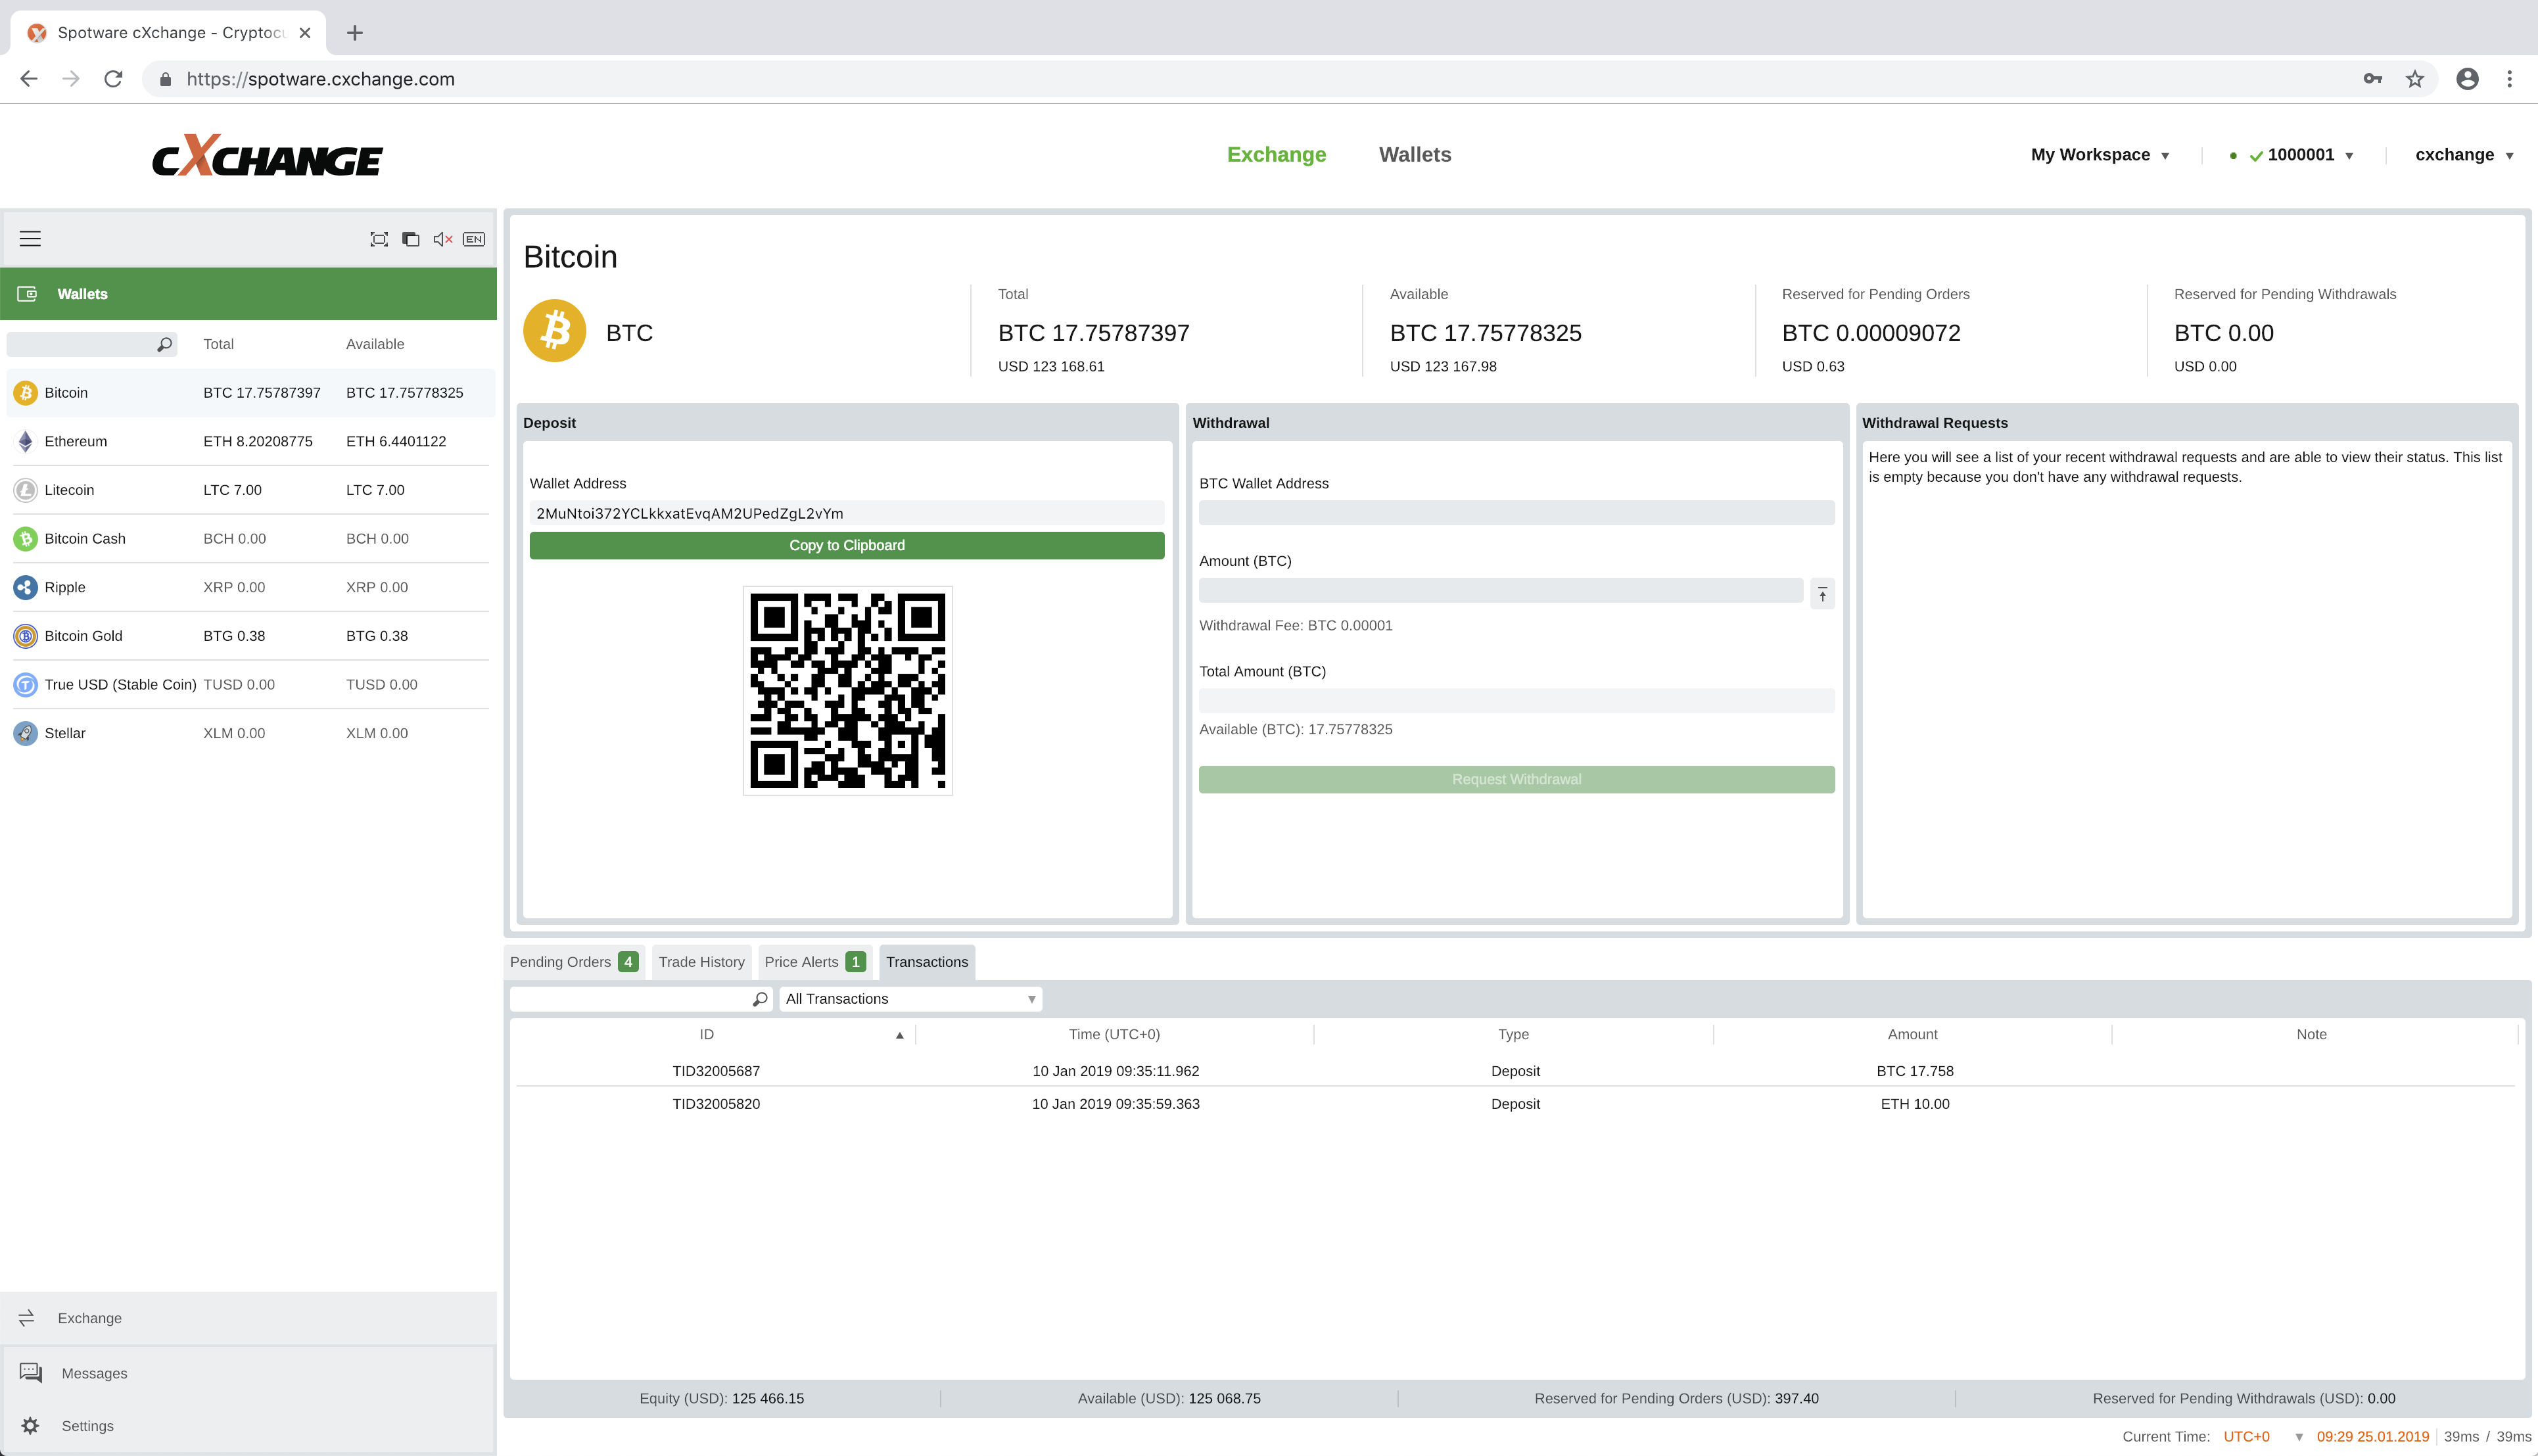The image size is (2538, 1456).
Task: Open the hamburger menu in sidebar
Action: click(x=30, y=239)
